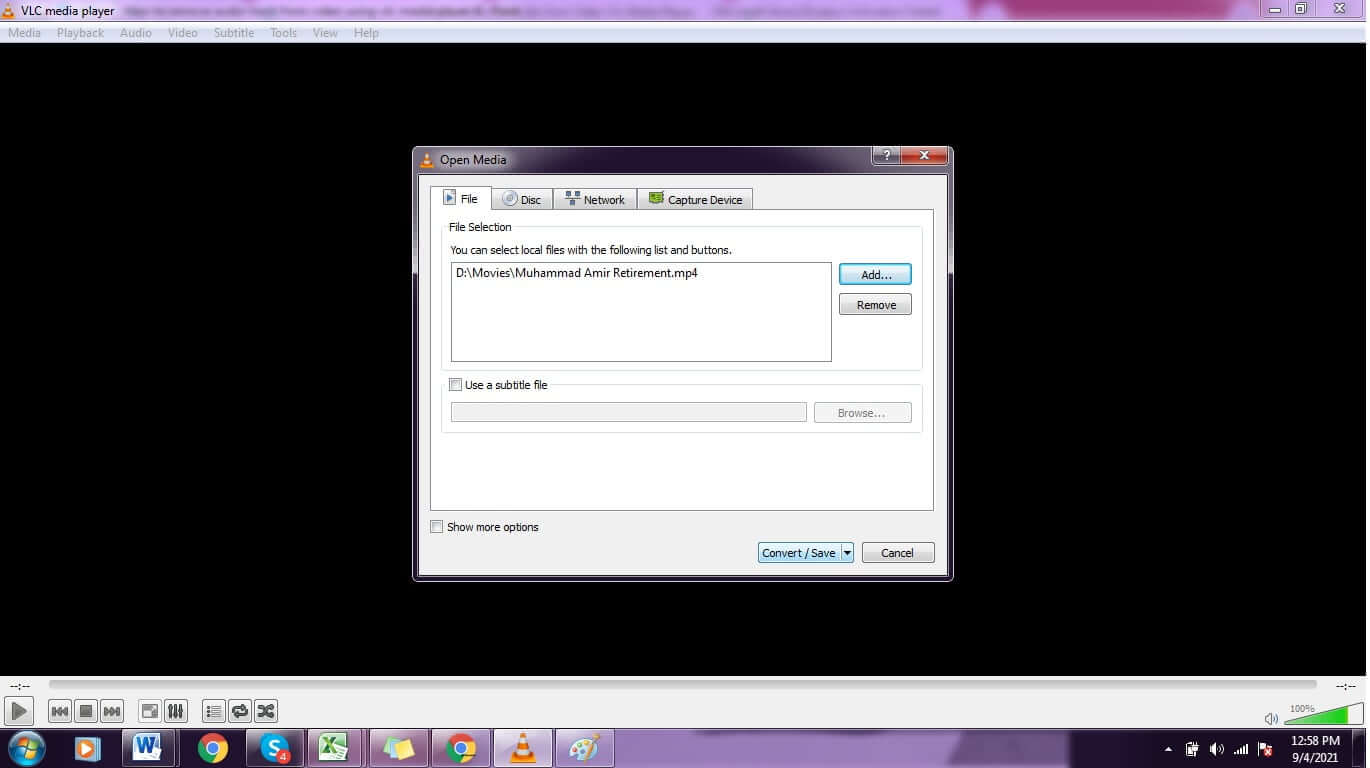The height and width of the screenshot is (768, 1370).
Task: Open the Playback menu
Action: 80,33
